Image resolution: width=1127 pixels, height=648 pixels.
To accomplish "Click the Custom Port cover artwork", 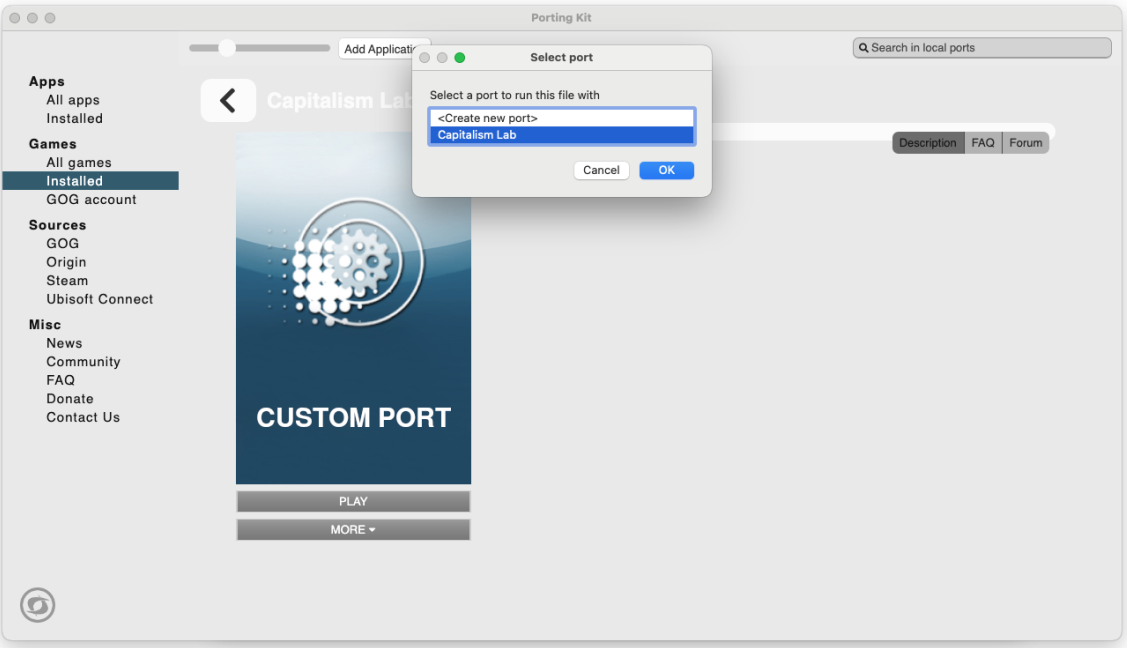I will coord(353,307).
